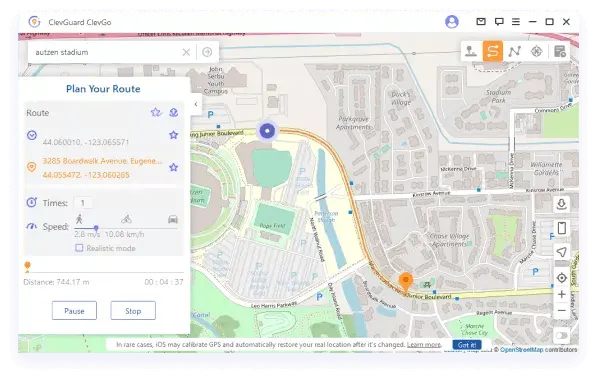Open the user account avatar menu
The width and height of the screenshot is (597, 379).
pos(452,22)
